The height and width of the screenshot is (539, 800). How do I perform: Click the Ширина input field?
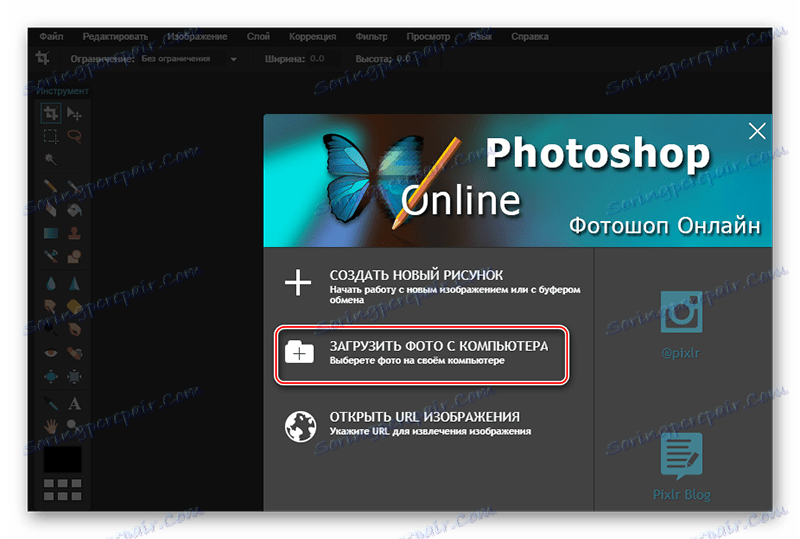point(323,59)
